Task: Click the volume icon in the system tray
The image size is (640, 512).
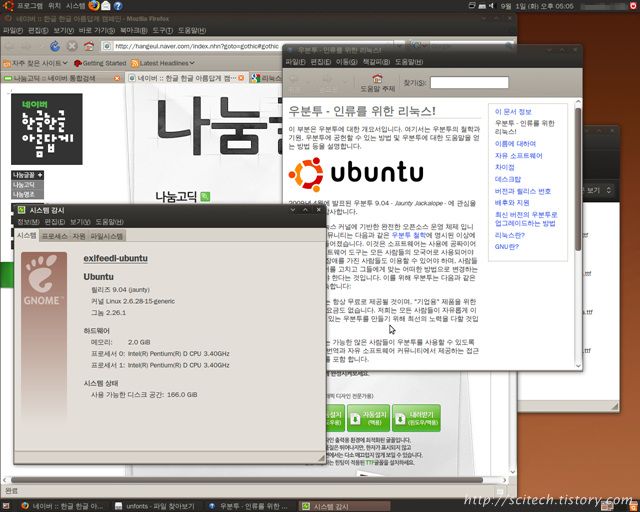Action: [491, 6]
